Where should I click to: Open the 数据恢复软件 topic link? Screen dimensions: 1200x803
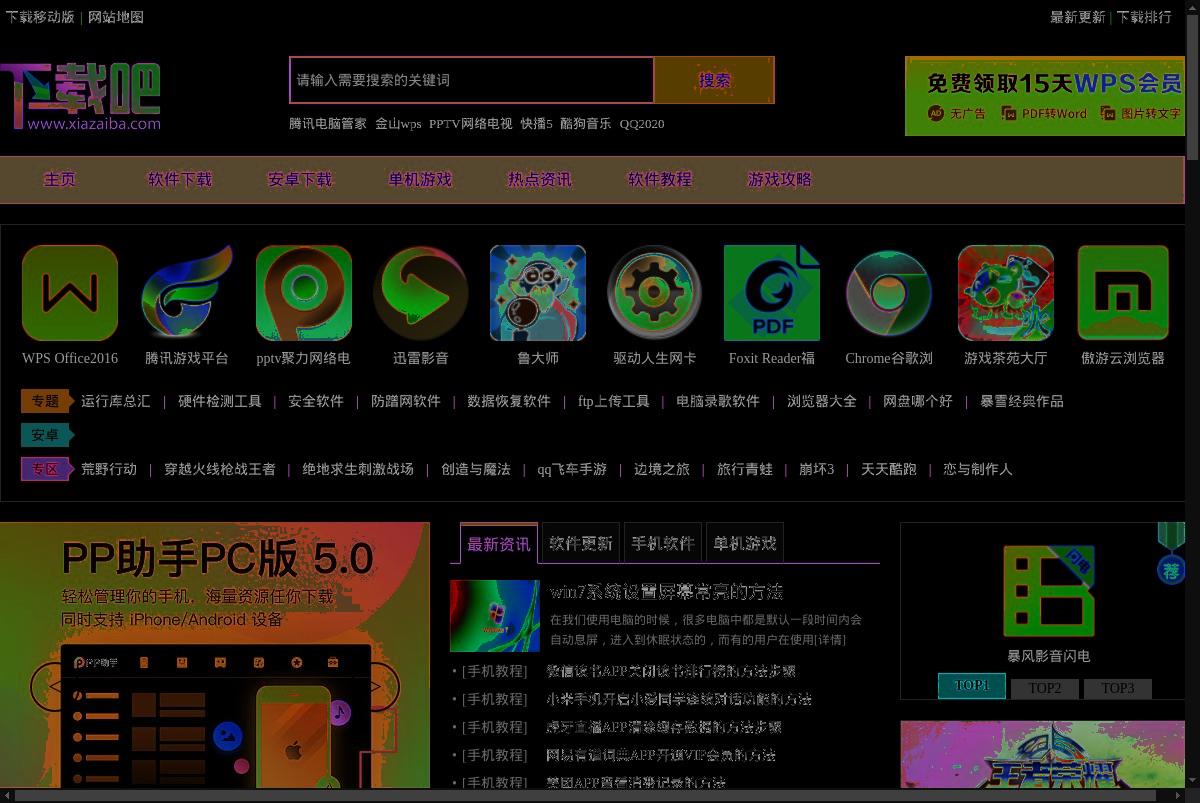[509, 401]
